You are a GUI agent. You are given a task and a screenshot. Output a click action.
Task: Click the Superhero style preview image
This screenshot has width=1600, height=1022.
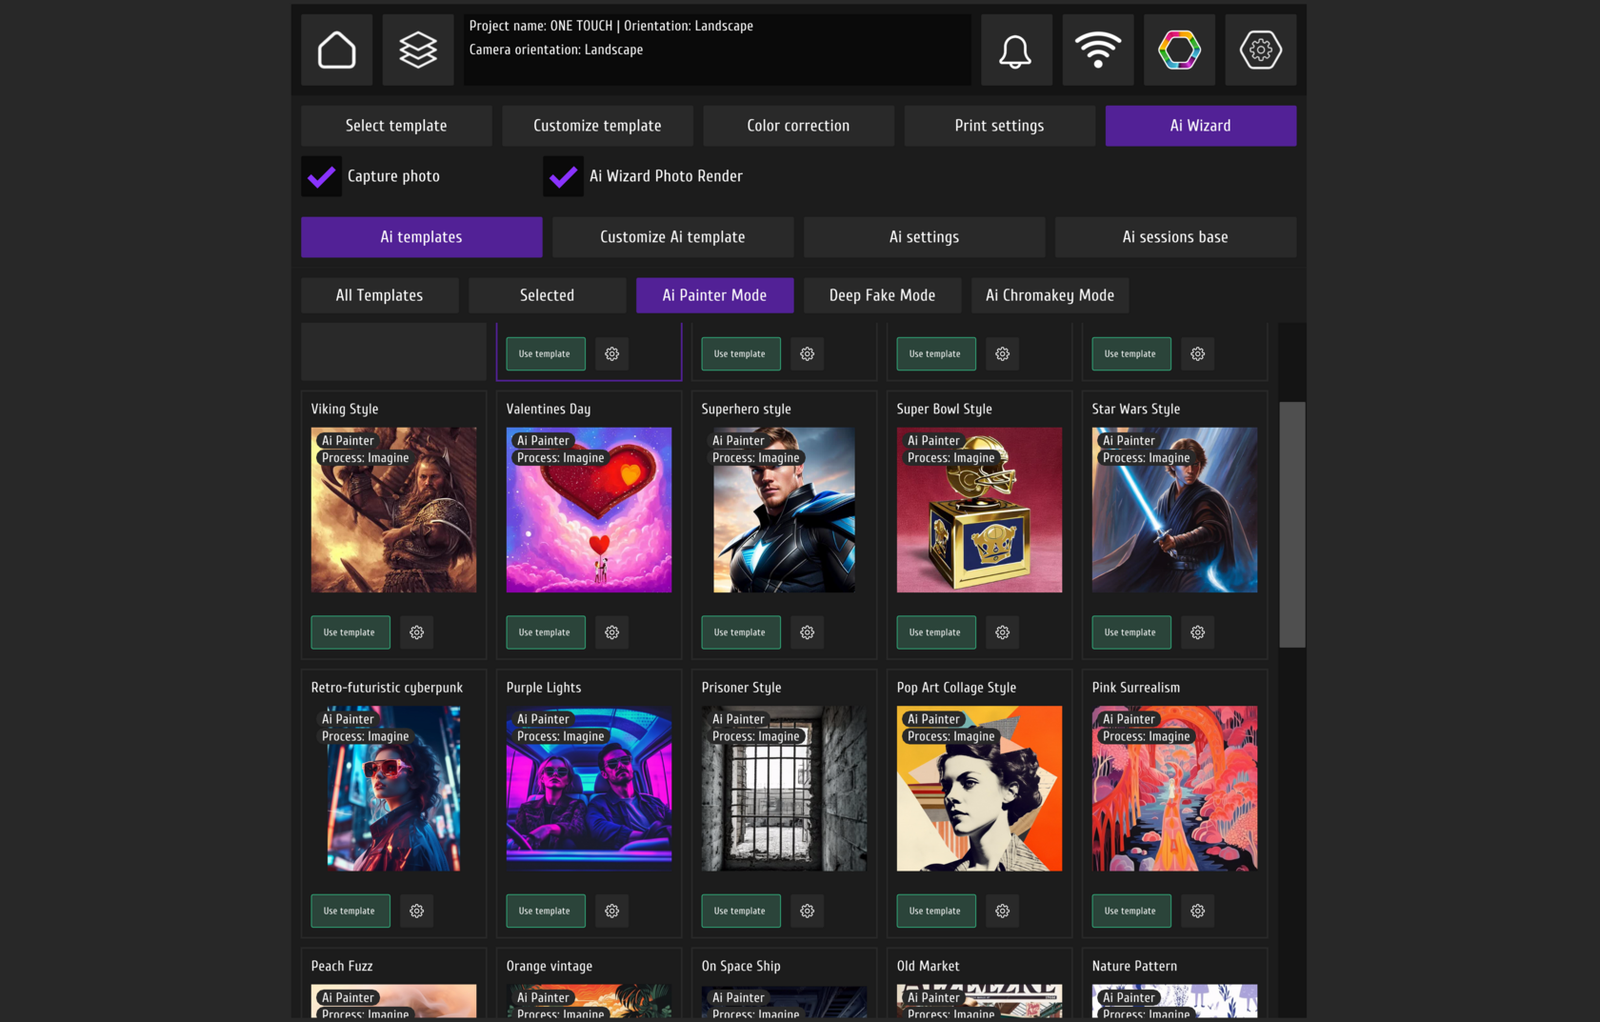point(784,510)
